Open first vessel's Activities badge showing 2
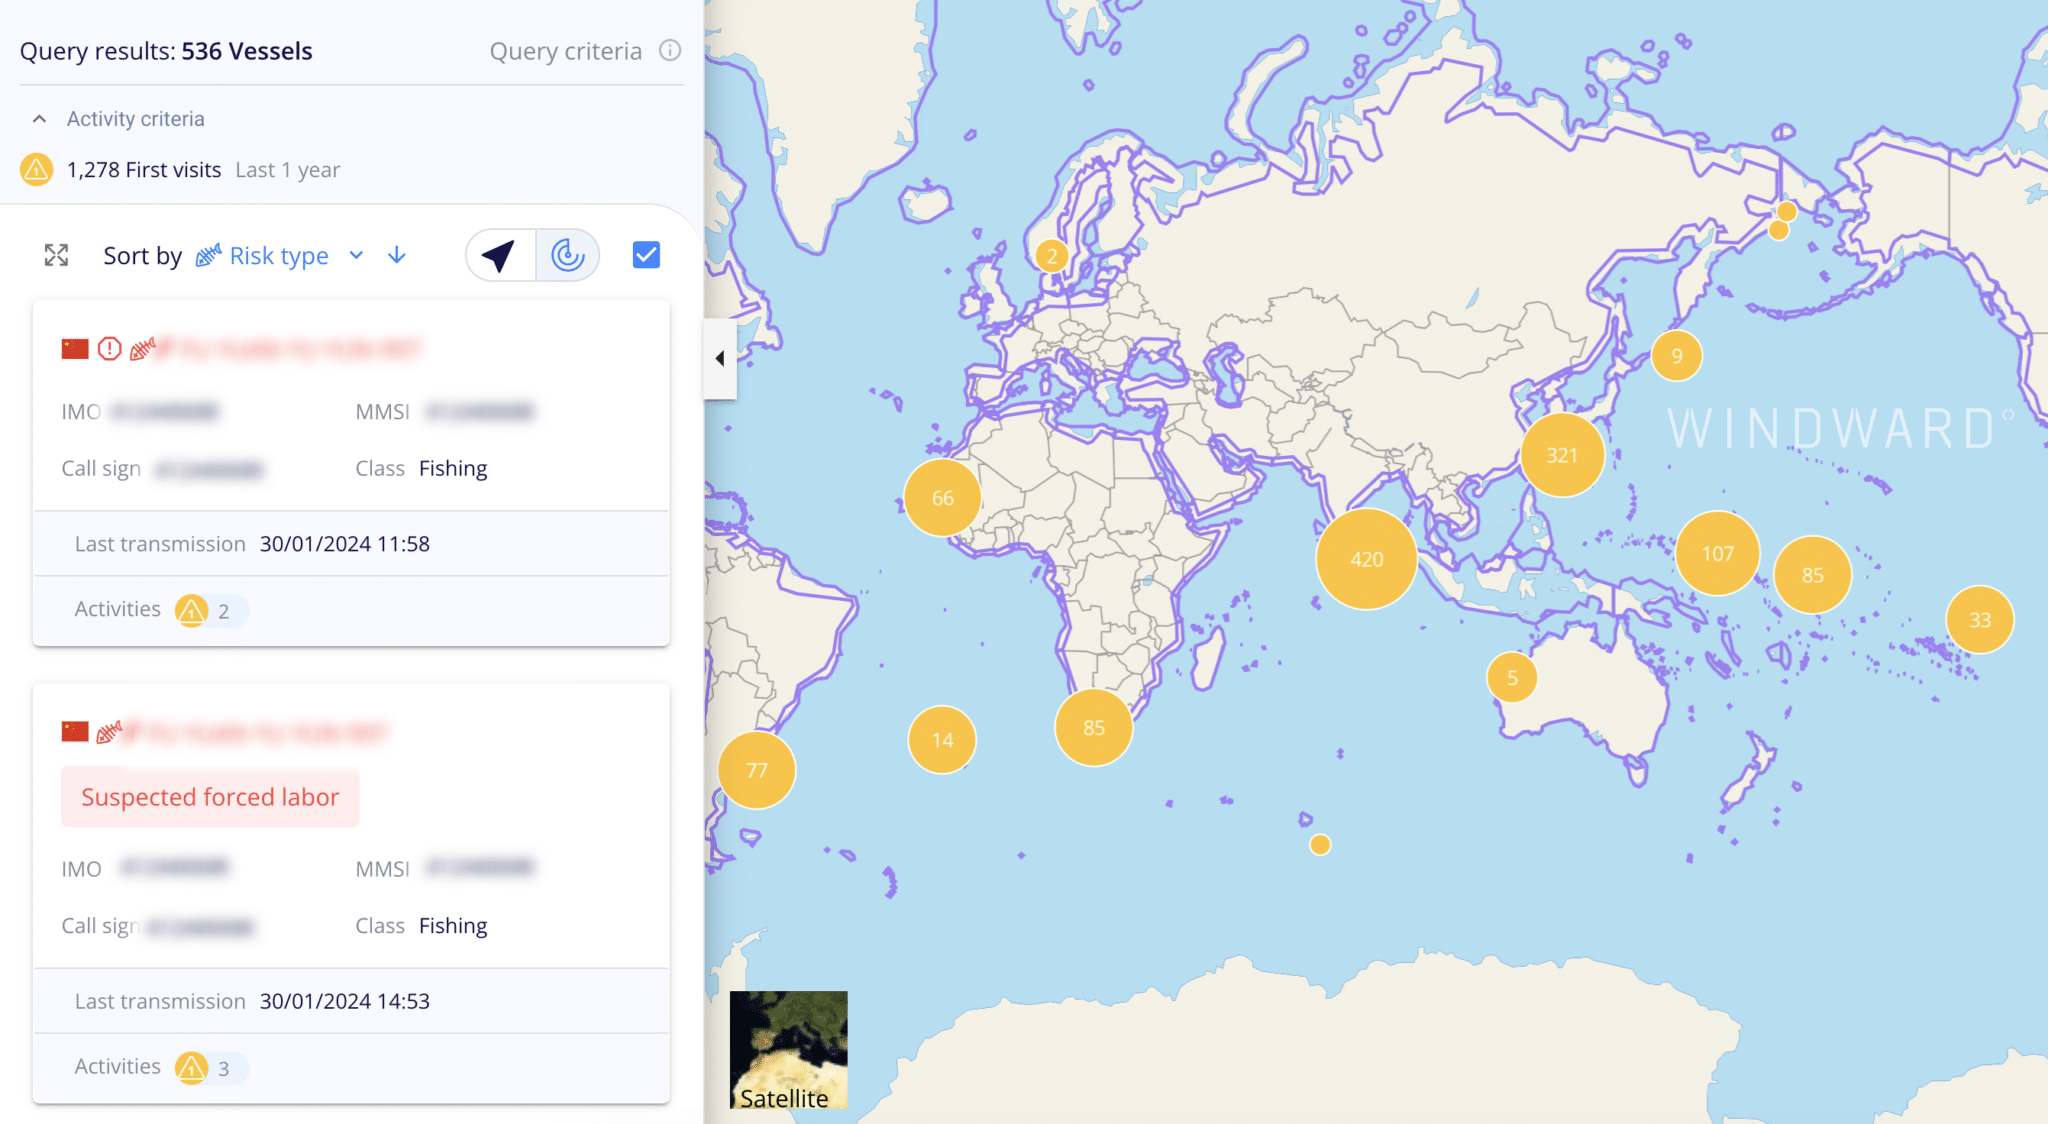 208,610
